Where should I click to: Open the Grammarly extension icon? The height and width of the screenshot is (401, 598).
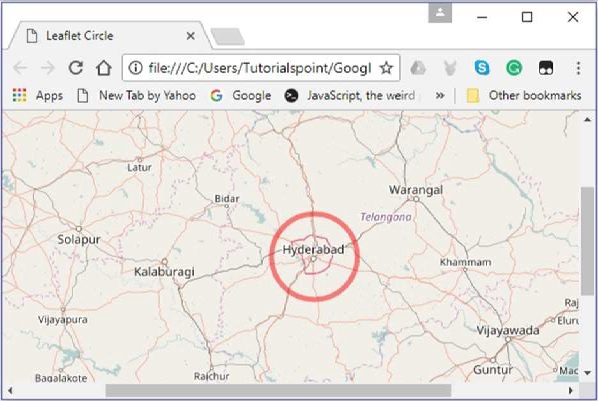pyautogui.click(x=514, y=68)
